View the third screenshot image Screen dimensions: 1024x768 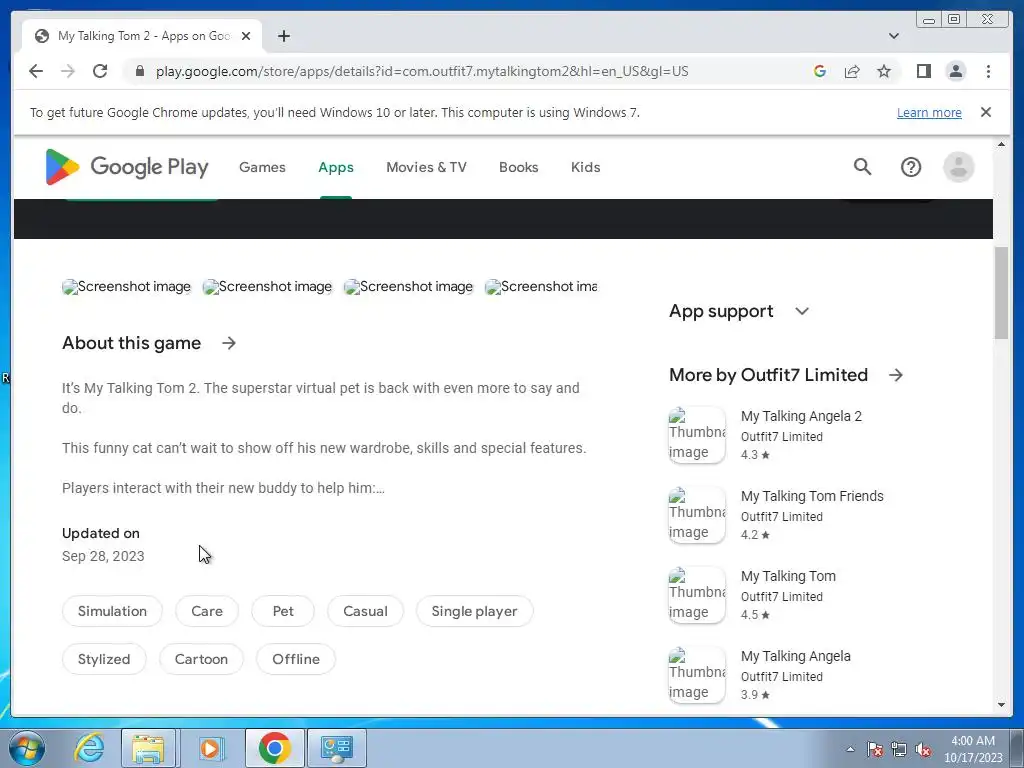click(x=408, y=287)
